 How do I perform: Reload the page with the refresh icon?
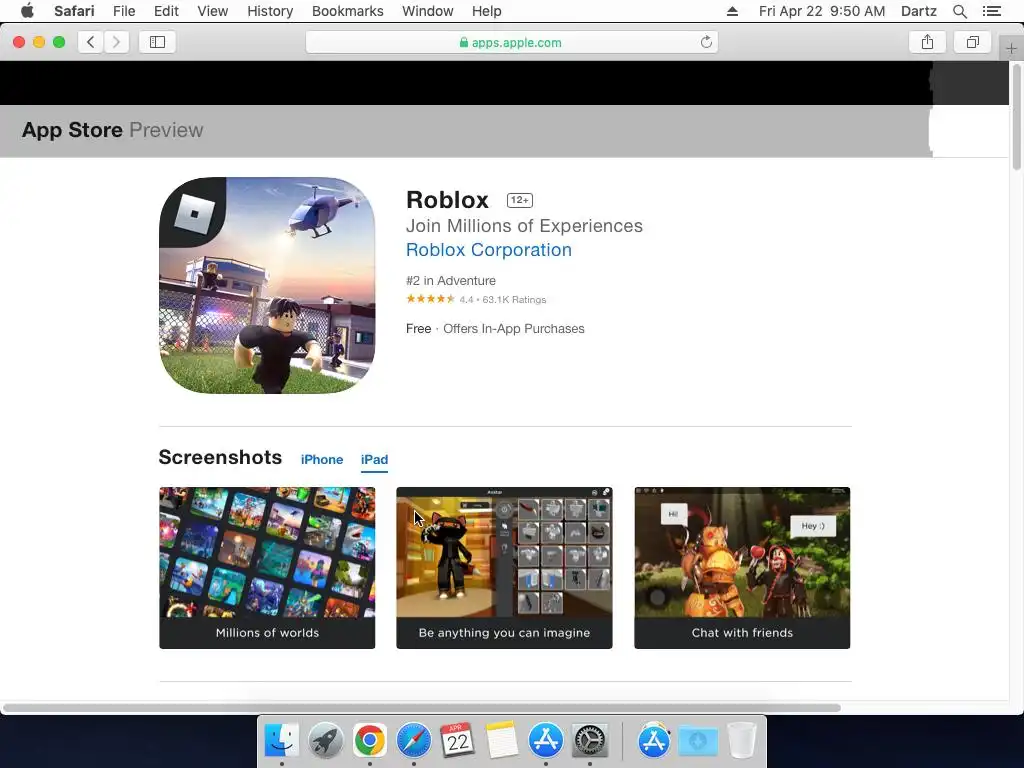706,42
